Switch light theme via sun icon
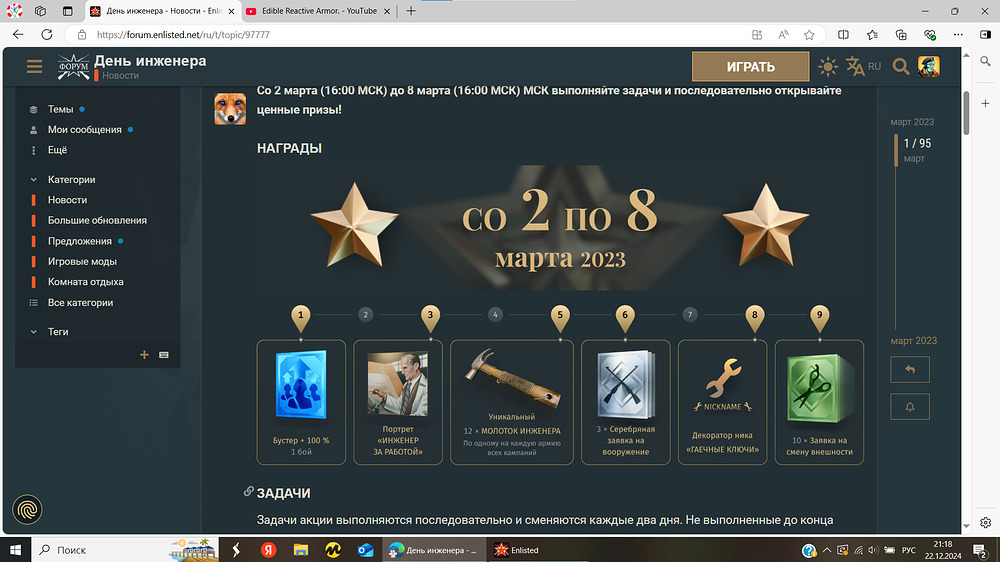This screenshot has width=1000, height=562. [x=828, y=67]
